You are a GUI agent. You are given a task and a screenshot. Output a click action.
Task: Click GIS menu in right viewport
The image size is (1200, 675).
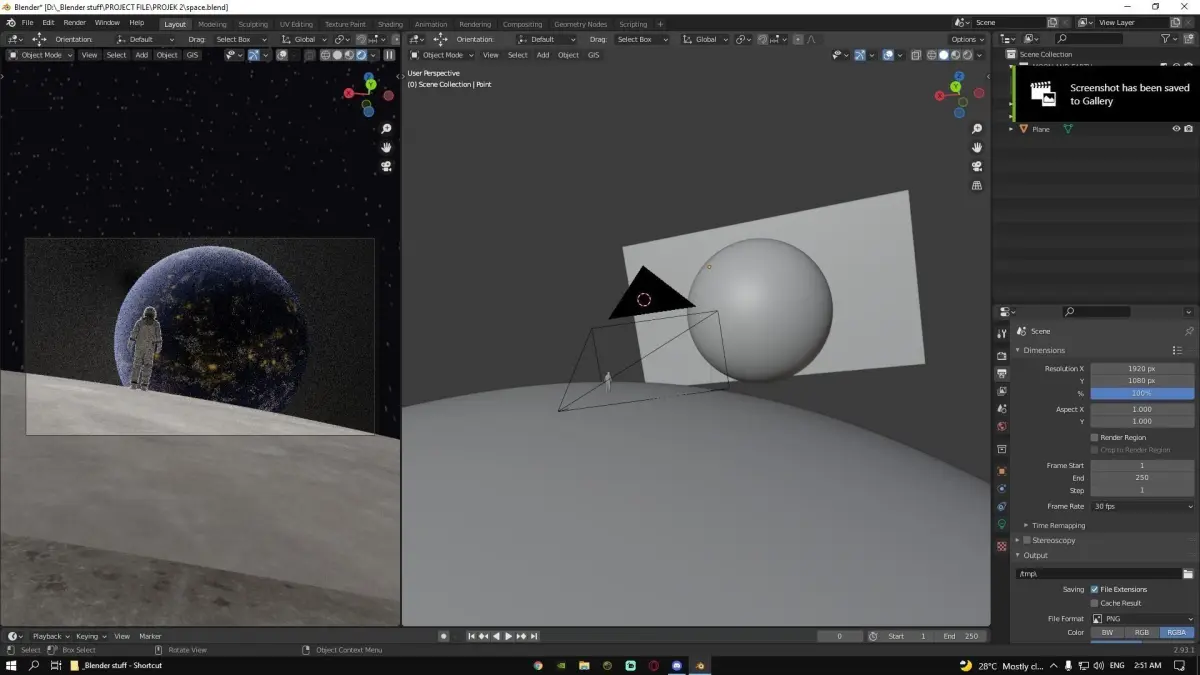(x=593, y=55)
